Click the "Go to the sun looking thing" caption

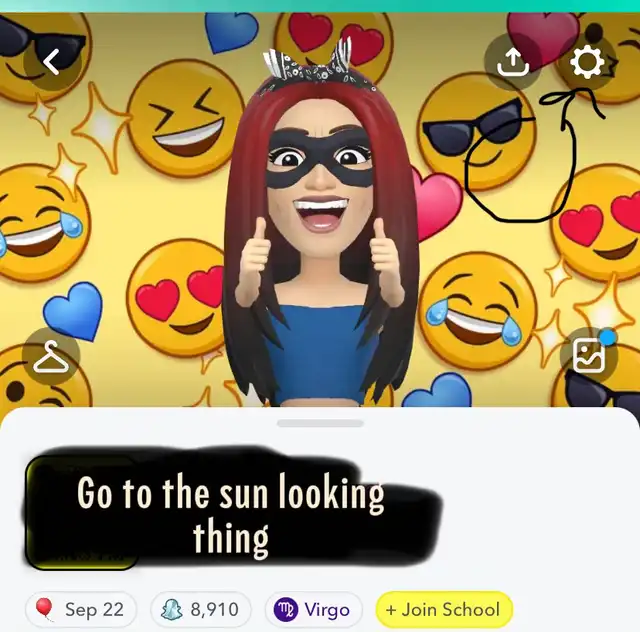231,515
